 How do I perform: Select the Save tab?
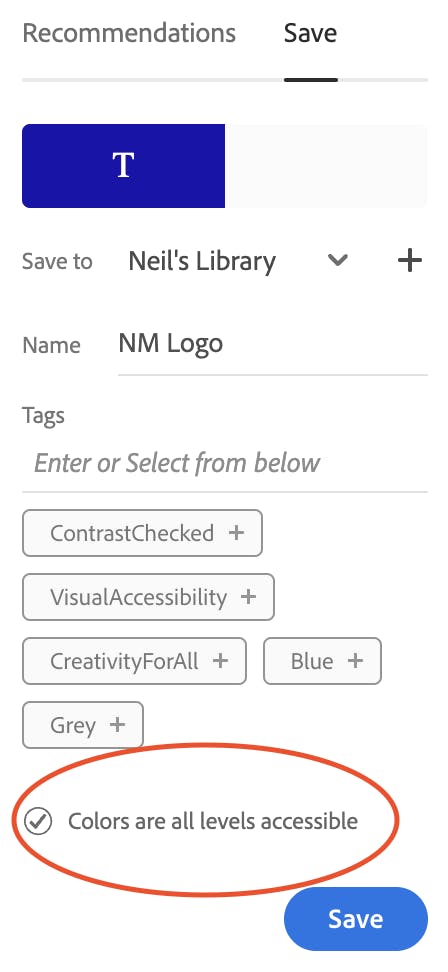pos(310,33)
